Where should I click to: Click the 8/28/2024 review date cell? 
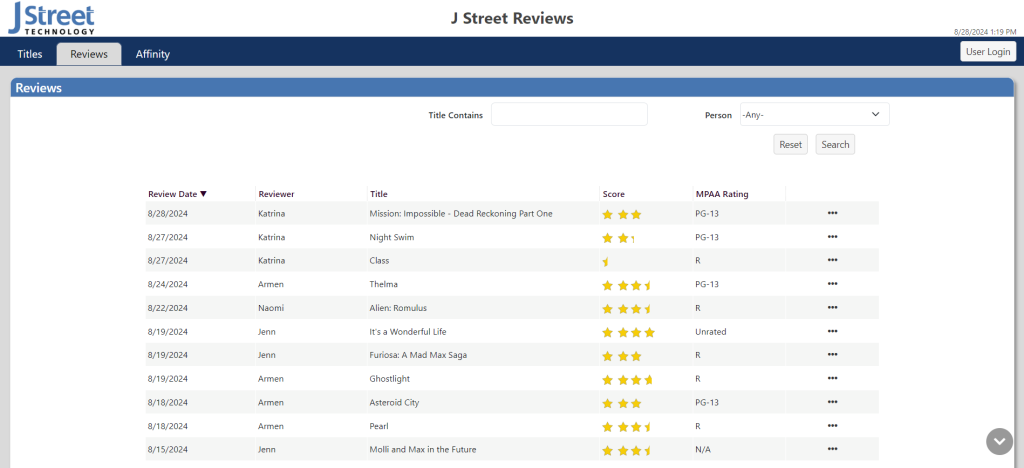(168, 214)
